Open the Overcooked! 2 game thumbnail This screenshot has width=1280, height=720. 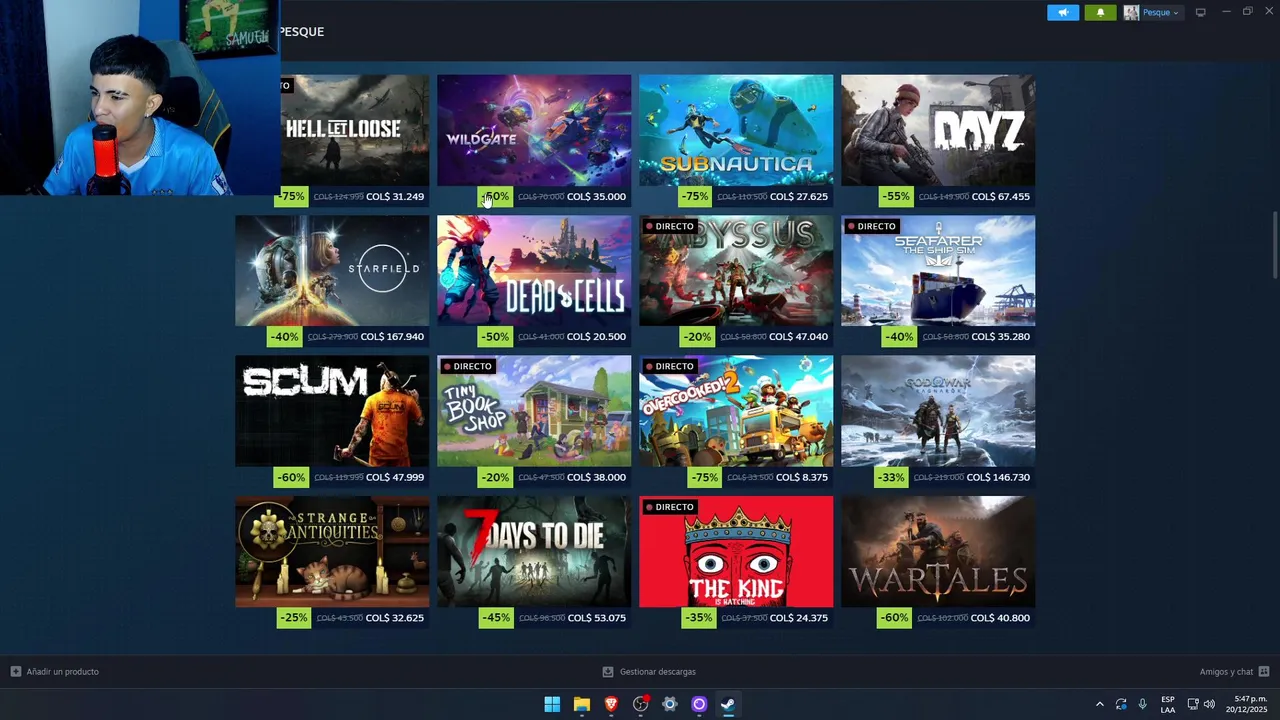(736, 411)
